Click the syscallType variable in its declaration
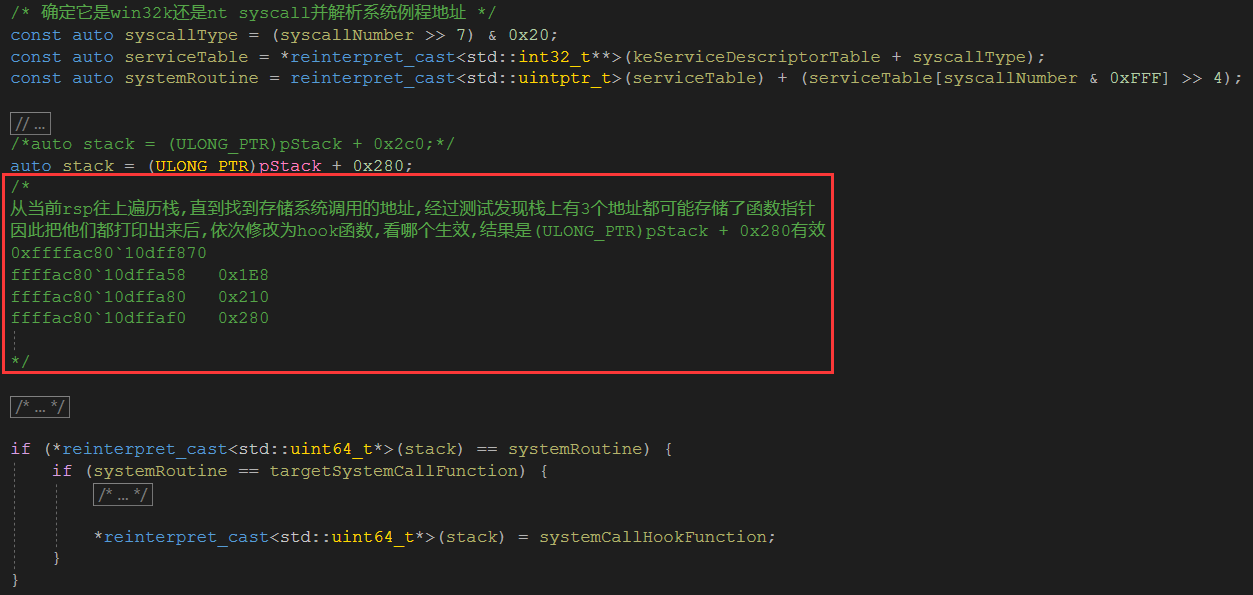This screenshot has width=1253, height=595. (171, 35)
